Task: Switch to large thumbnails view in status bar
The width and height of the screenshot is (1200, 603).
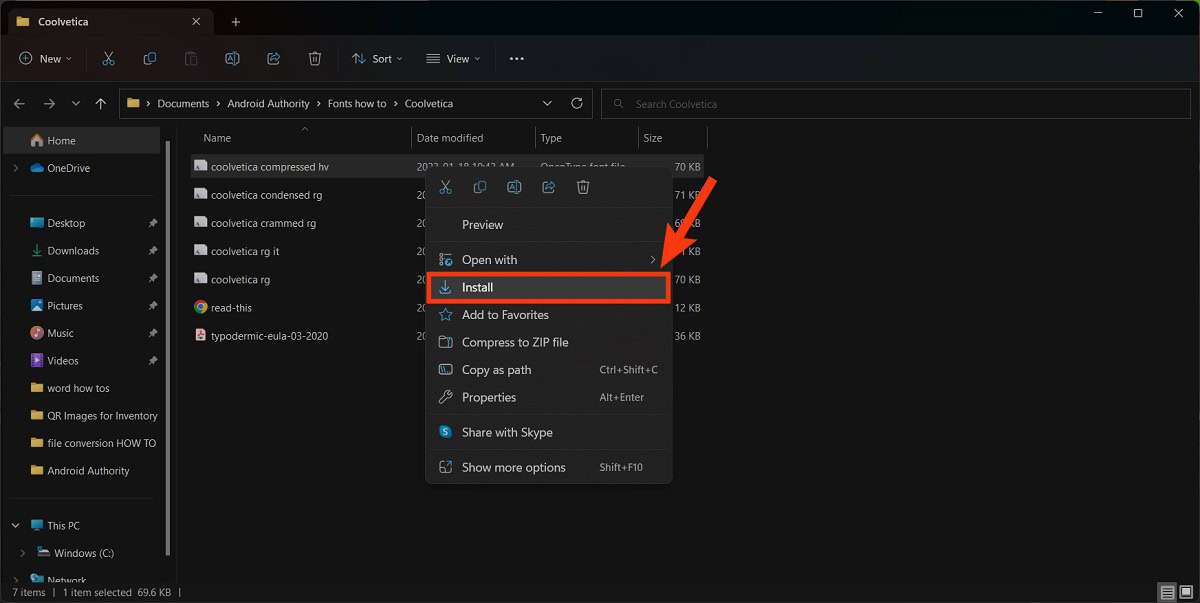Action: pyautogui.click(x=1186, y=592)
